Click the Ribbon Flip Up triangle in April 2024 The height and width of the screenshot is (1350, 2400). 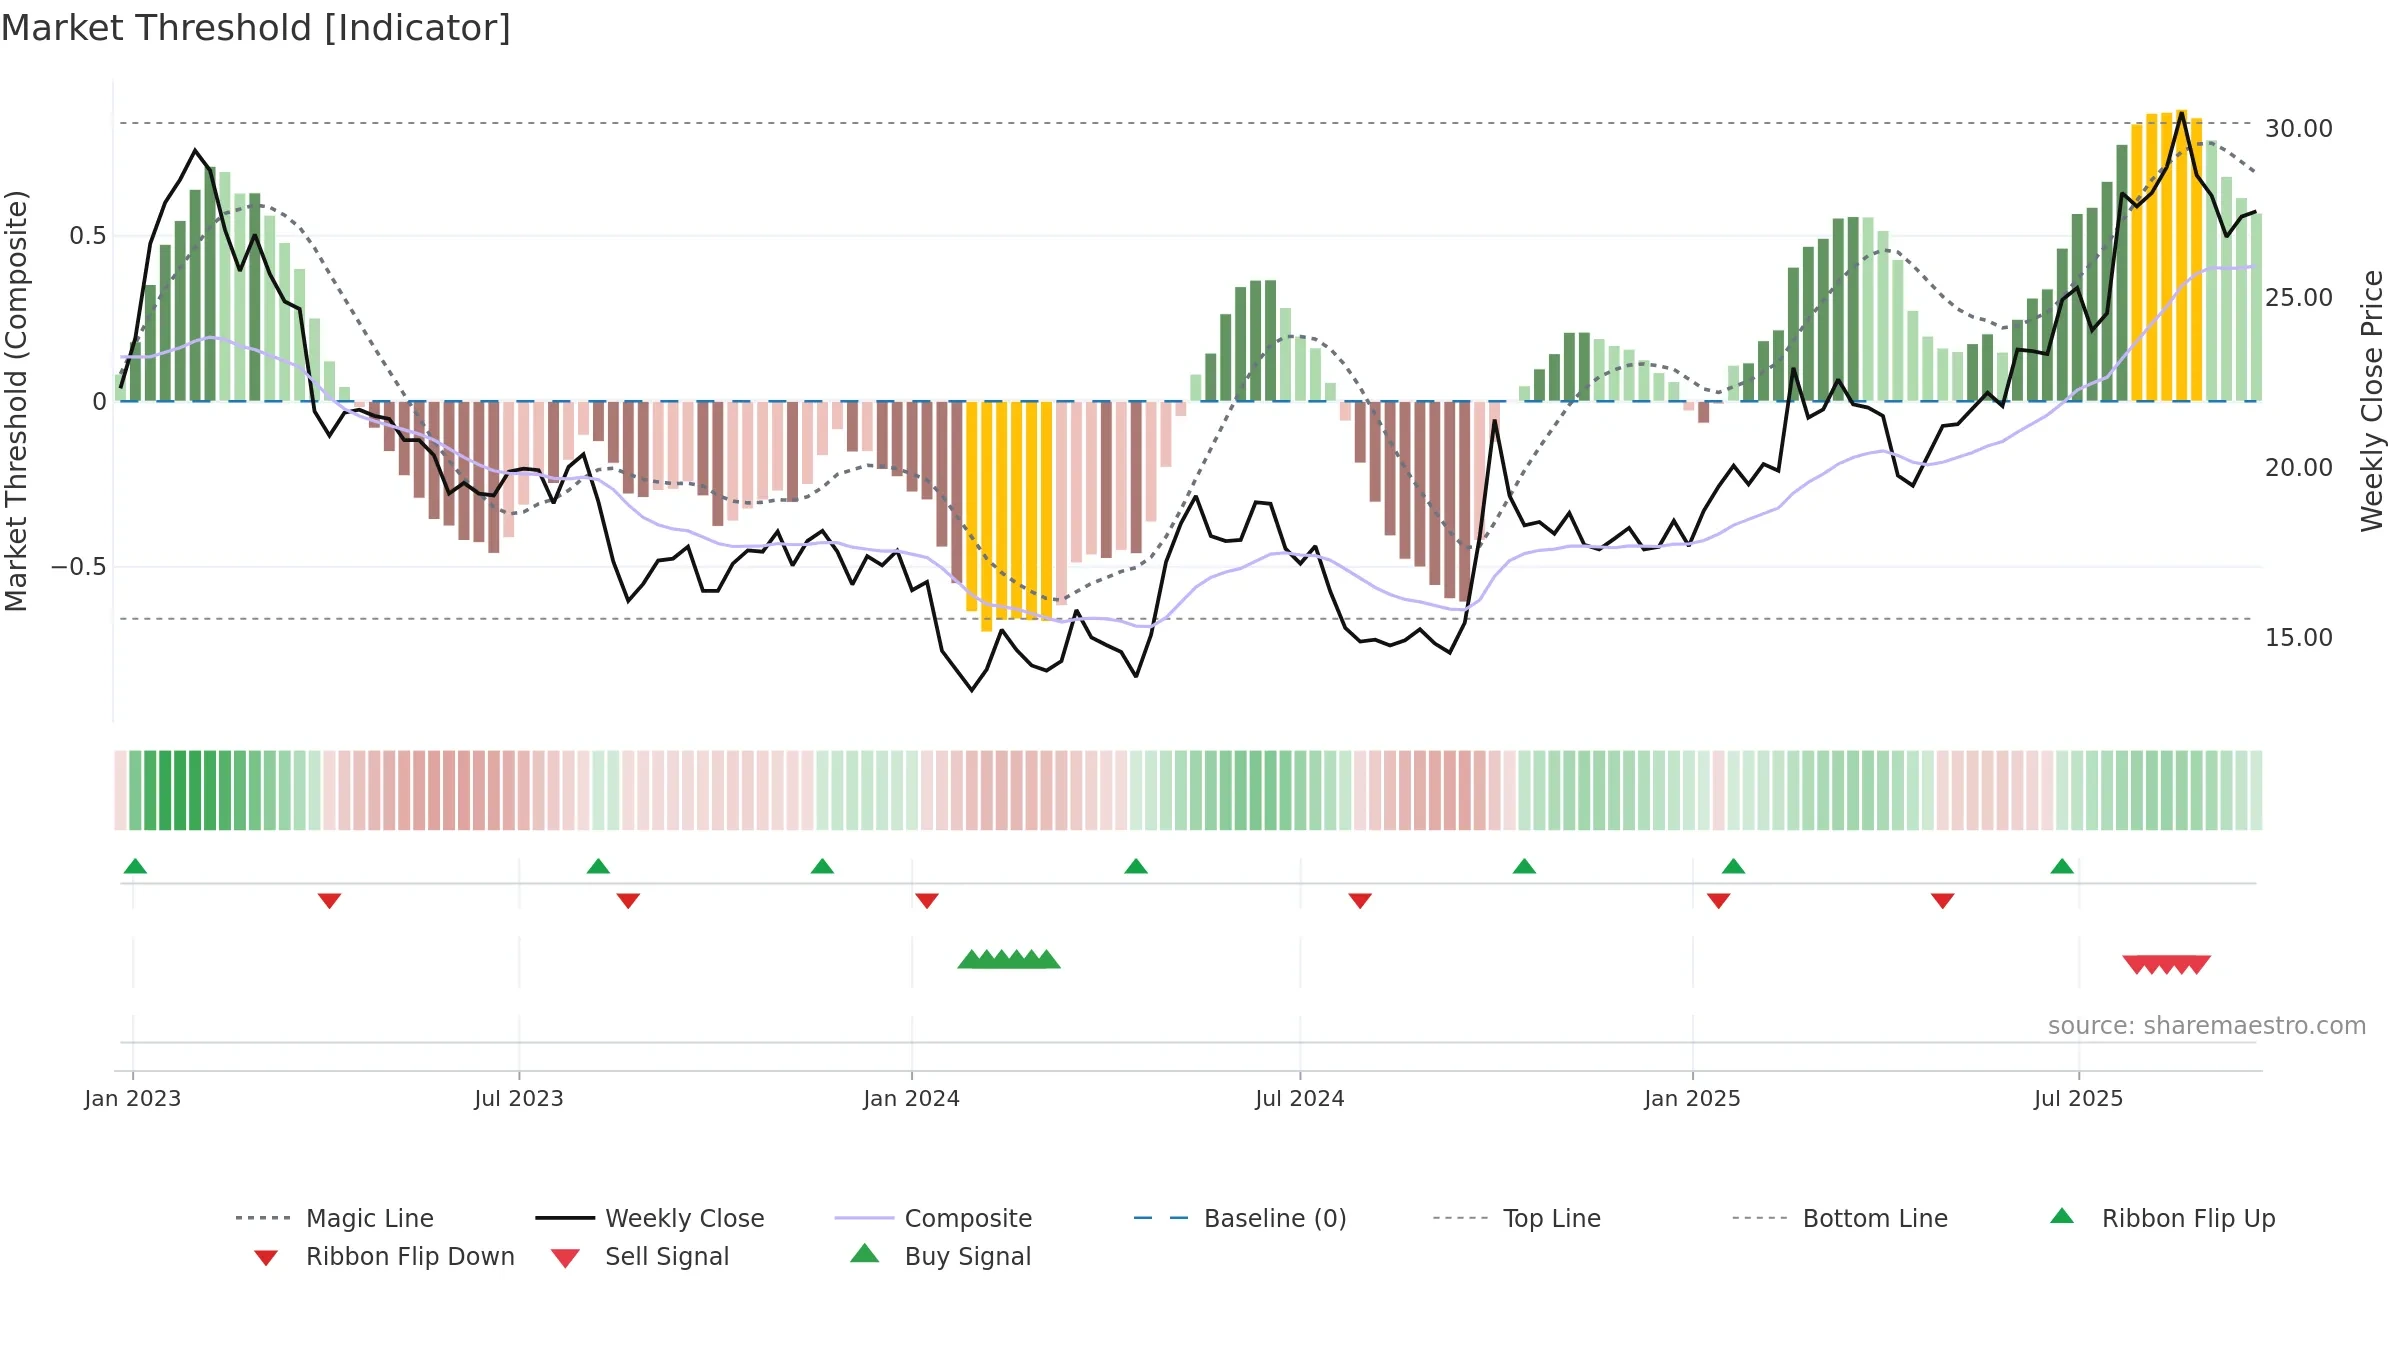tap(1136, 866)
